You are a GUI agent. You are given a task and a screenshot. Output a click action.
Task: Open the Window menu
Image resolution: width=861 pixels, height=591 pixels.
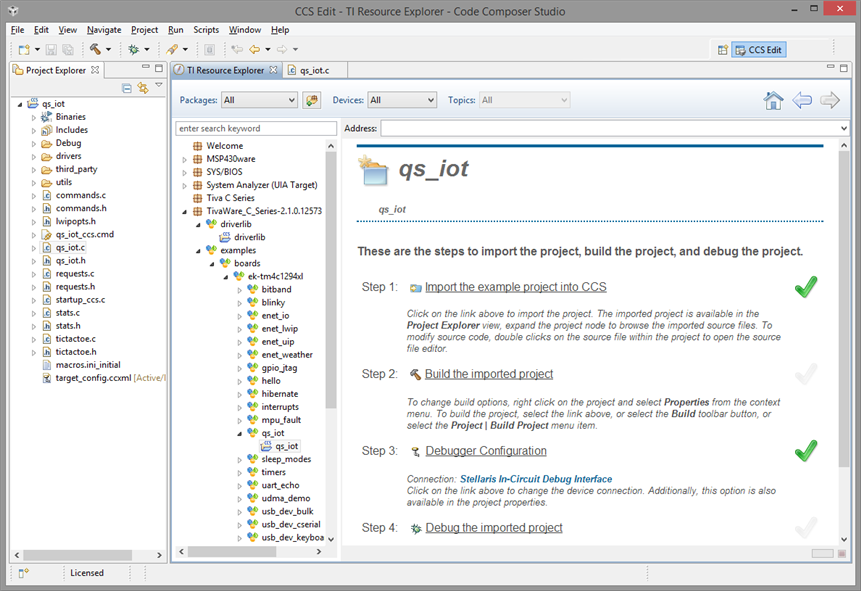[245, 30]
